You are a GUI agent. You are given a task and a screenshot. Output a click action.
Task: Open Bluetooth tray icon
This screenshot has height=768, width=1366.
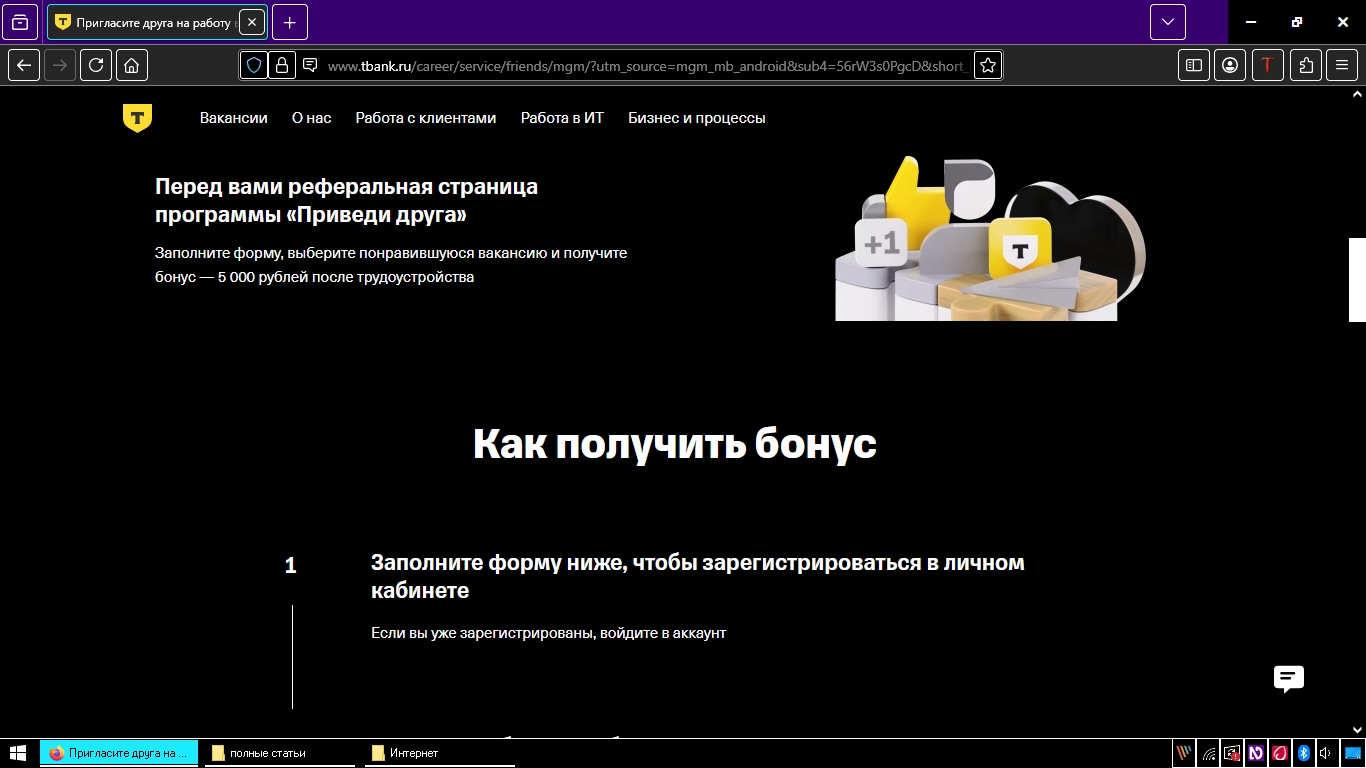pos(1303,753)
